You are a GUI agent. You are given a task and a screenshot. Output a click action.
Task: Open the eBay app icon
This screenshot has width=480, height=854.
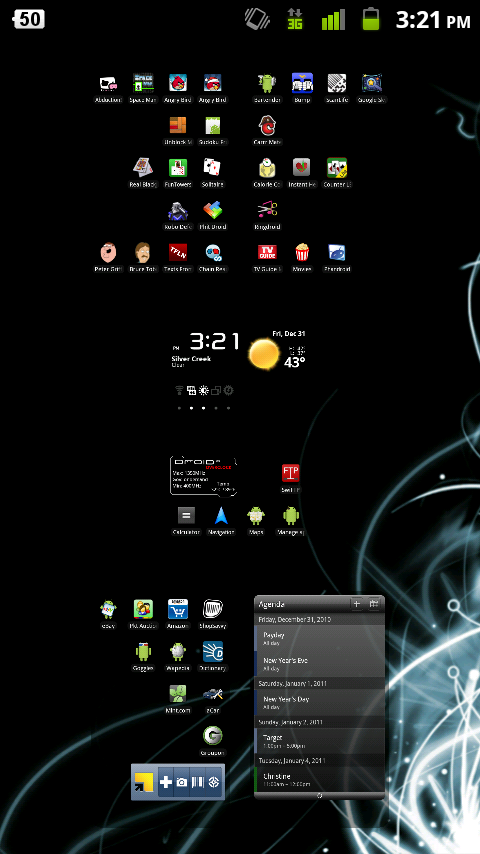(x=108, y=609)
